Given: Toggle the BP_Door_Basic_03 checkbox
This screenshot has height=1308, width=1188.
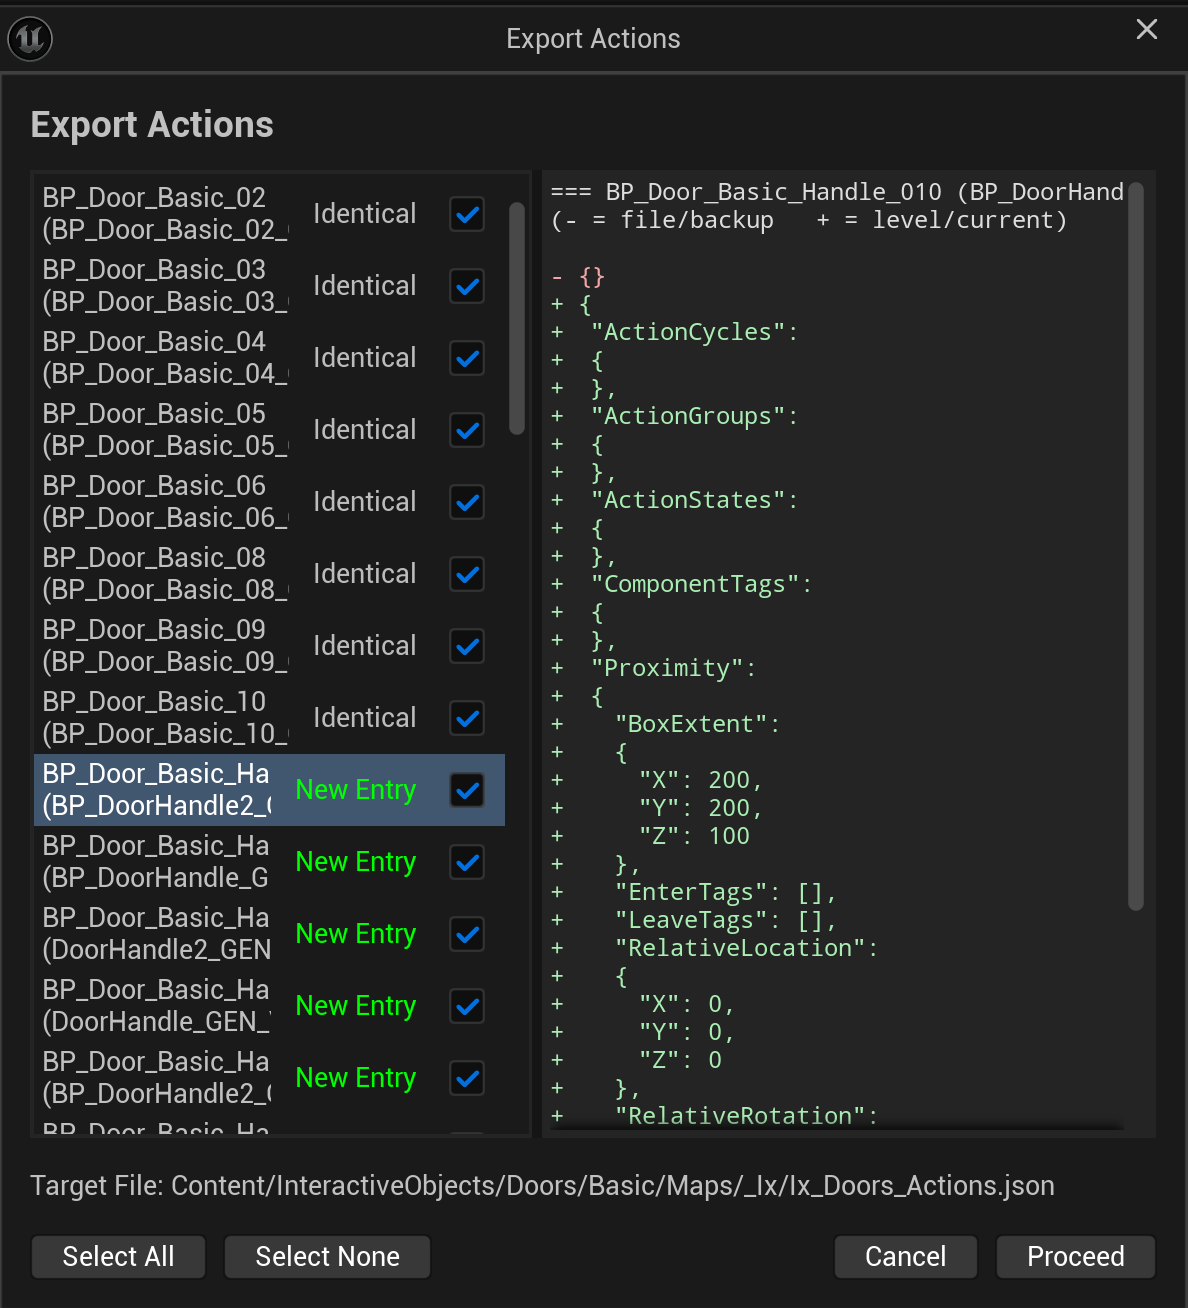Looking at the screenshot, I should pyautogui.click(x=467, y=286).
